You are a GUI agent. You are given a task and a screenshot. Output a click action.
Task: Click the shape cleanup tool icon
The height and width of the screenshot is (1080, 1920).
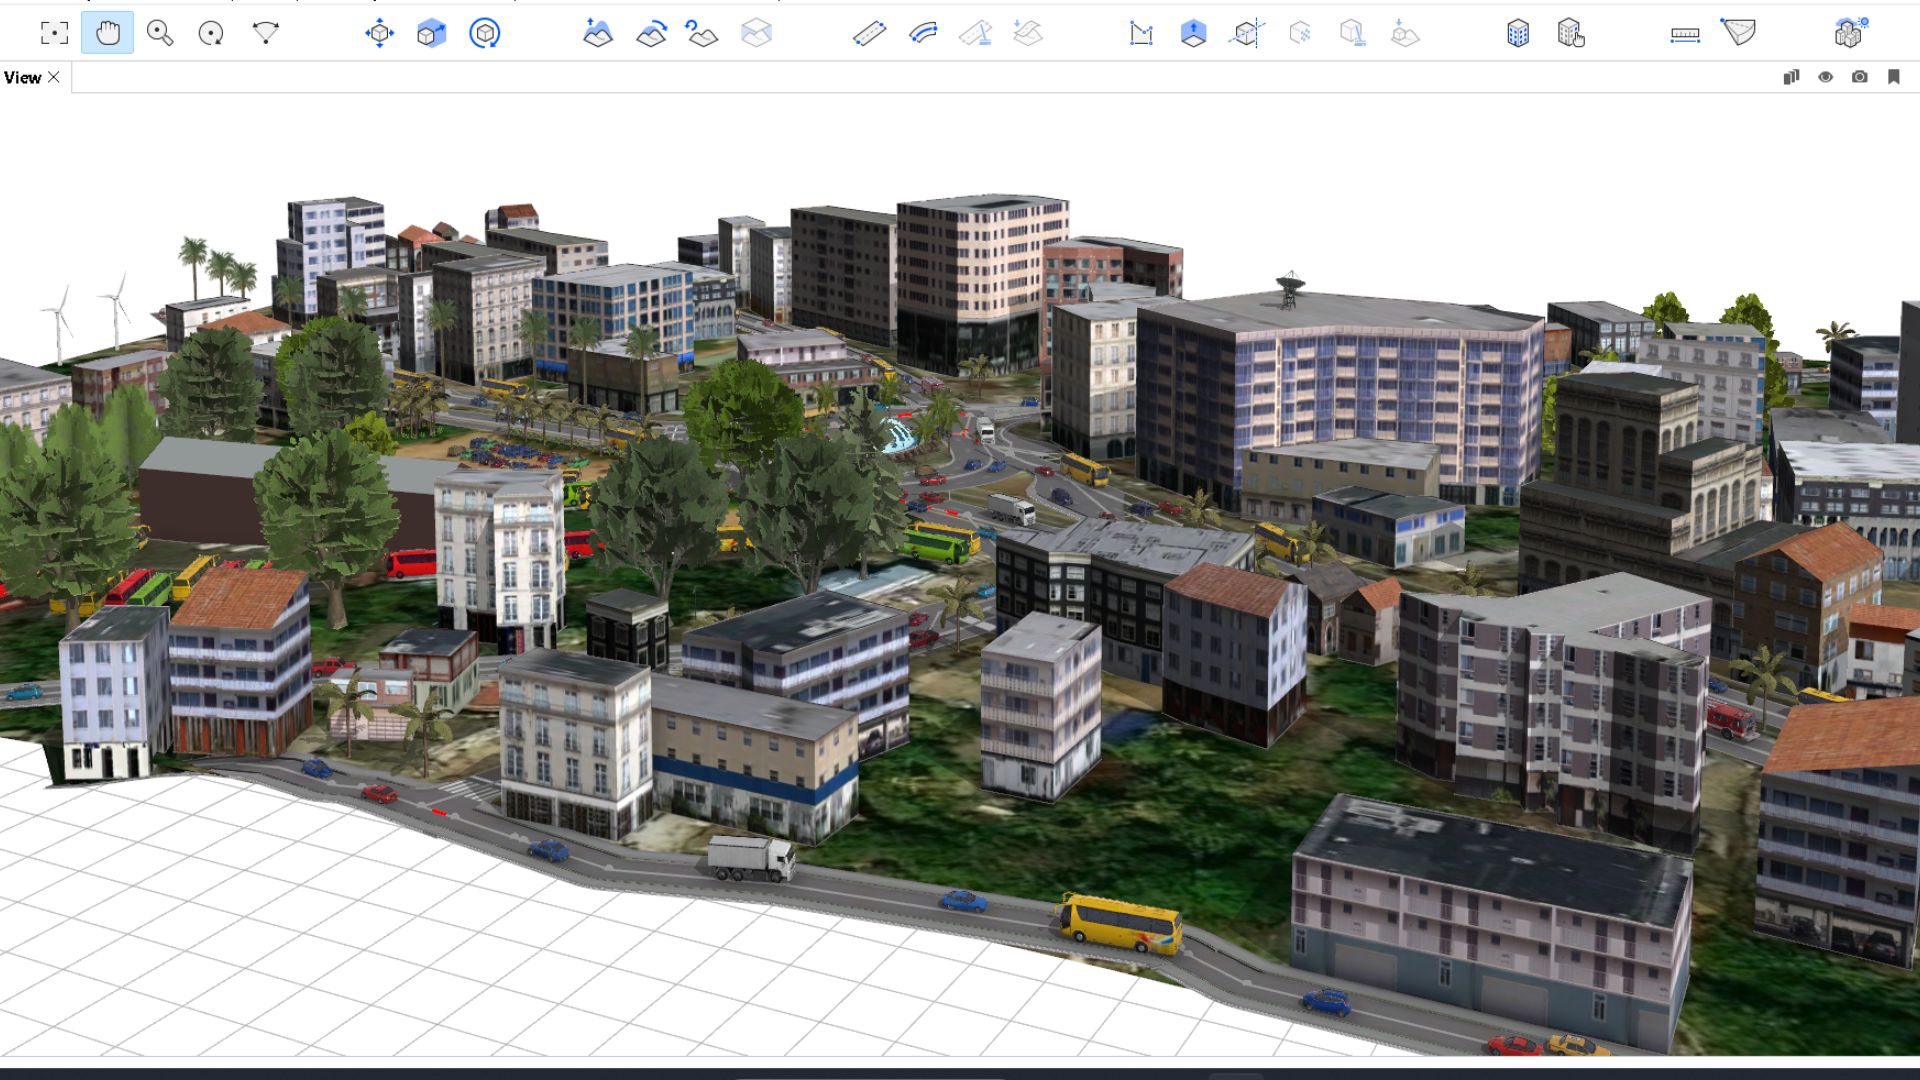[x=1352, y=33]
